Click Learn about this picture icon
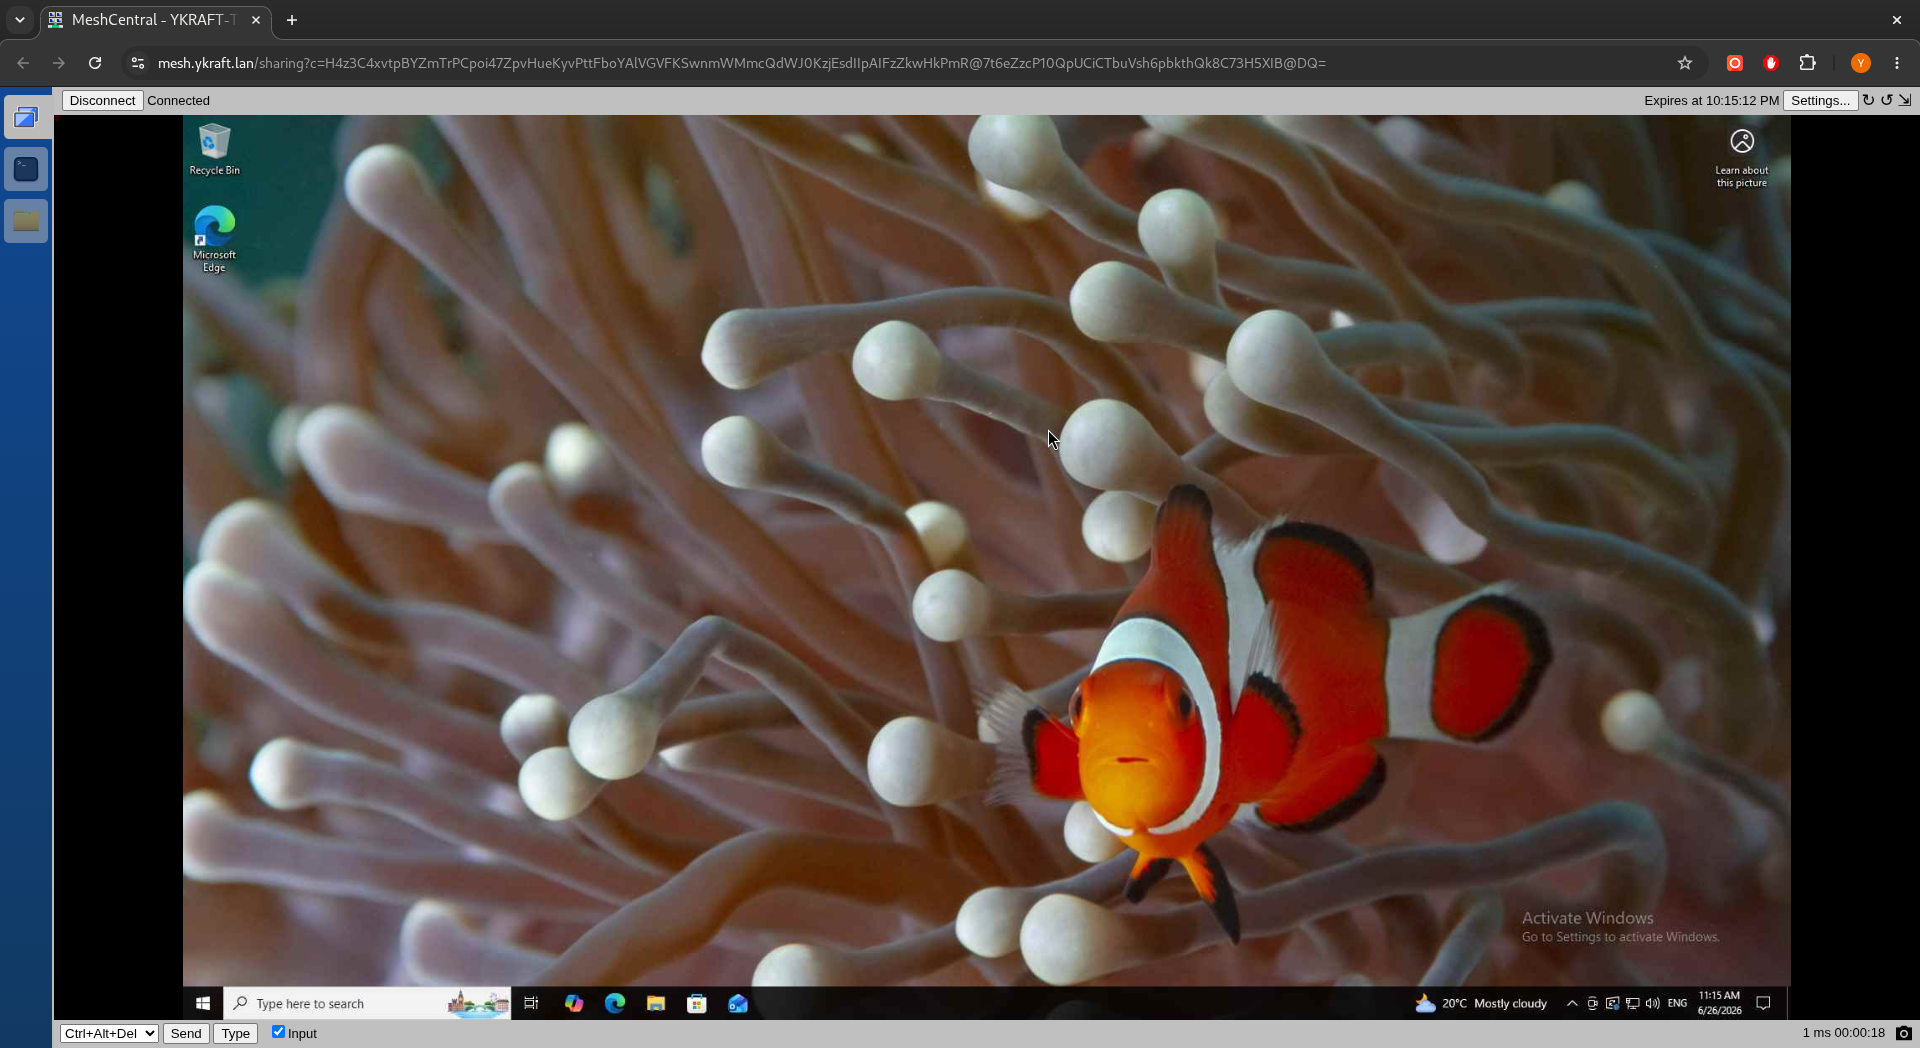 pos(1742,158)
